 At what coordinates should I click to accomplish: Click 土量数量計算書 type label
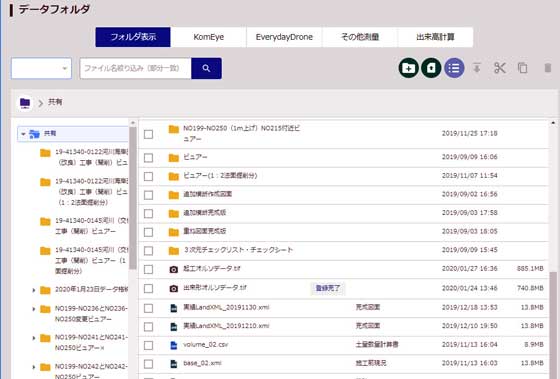point(377,344)
